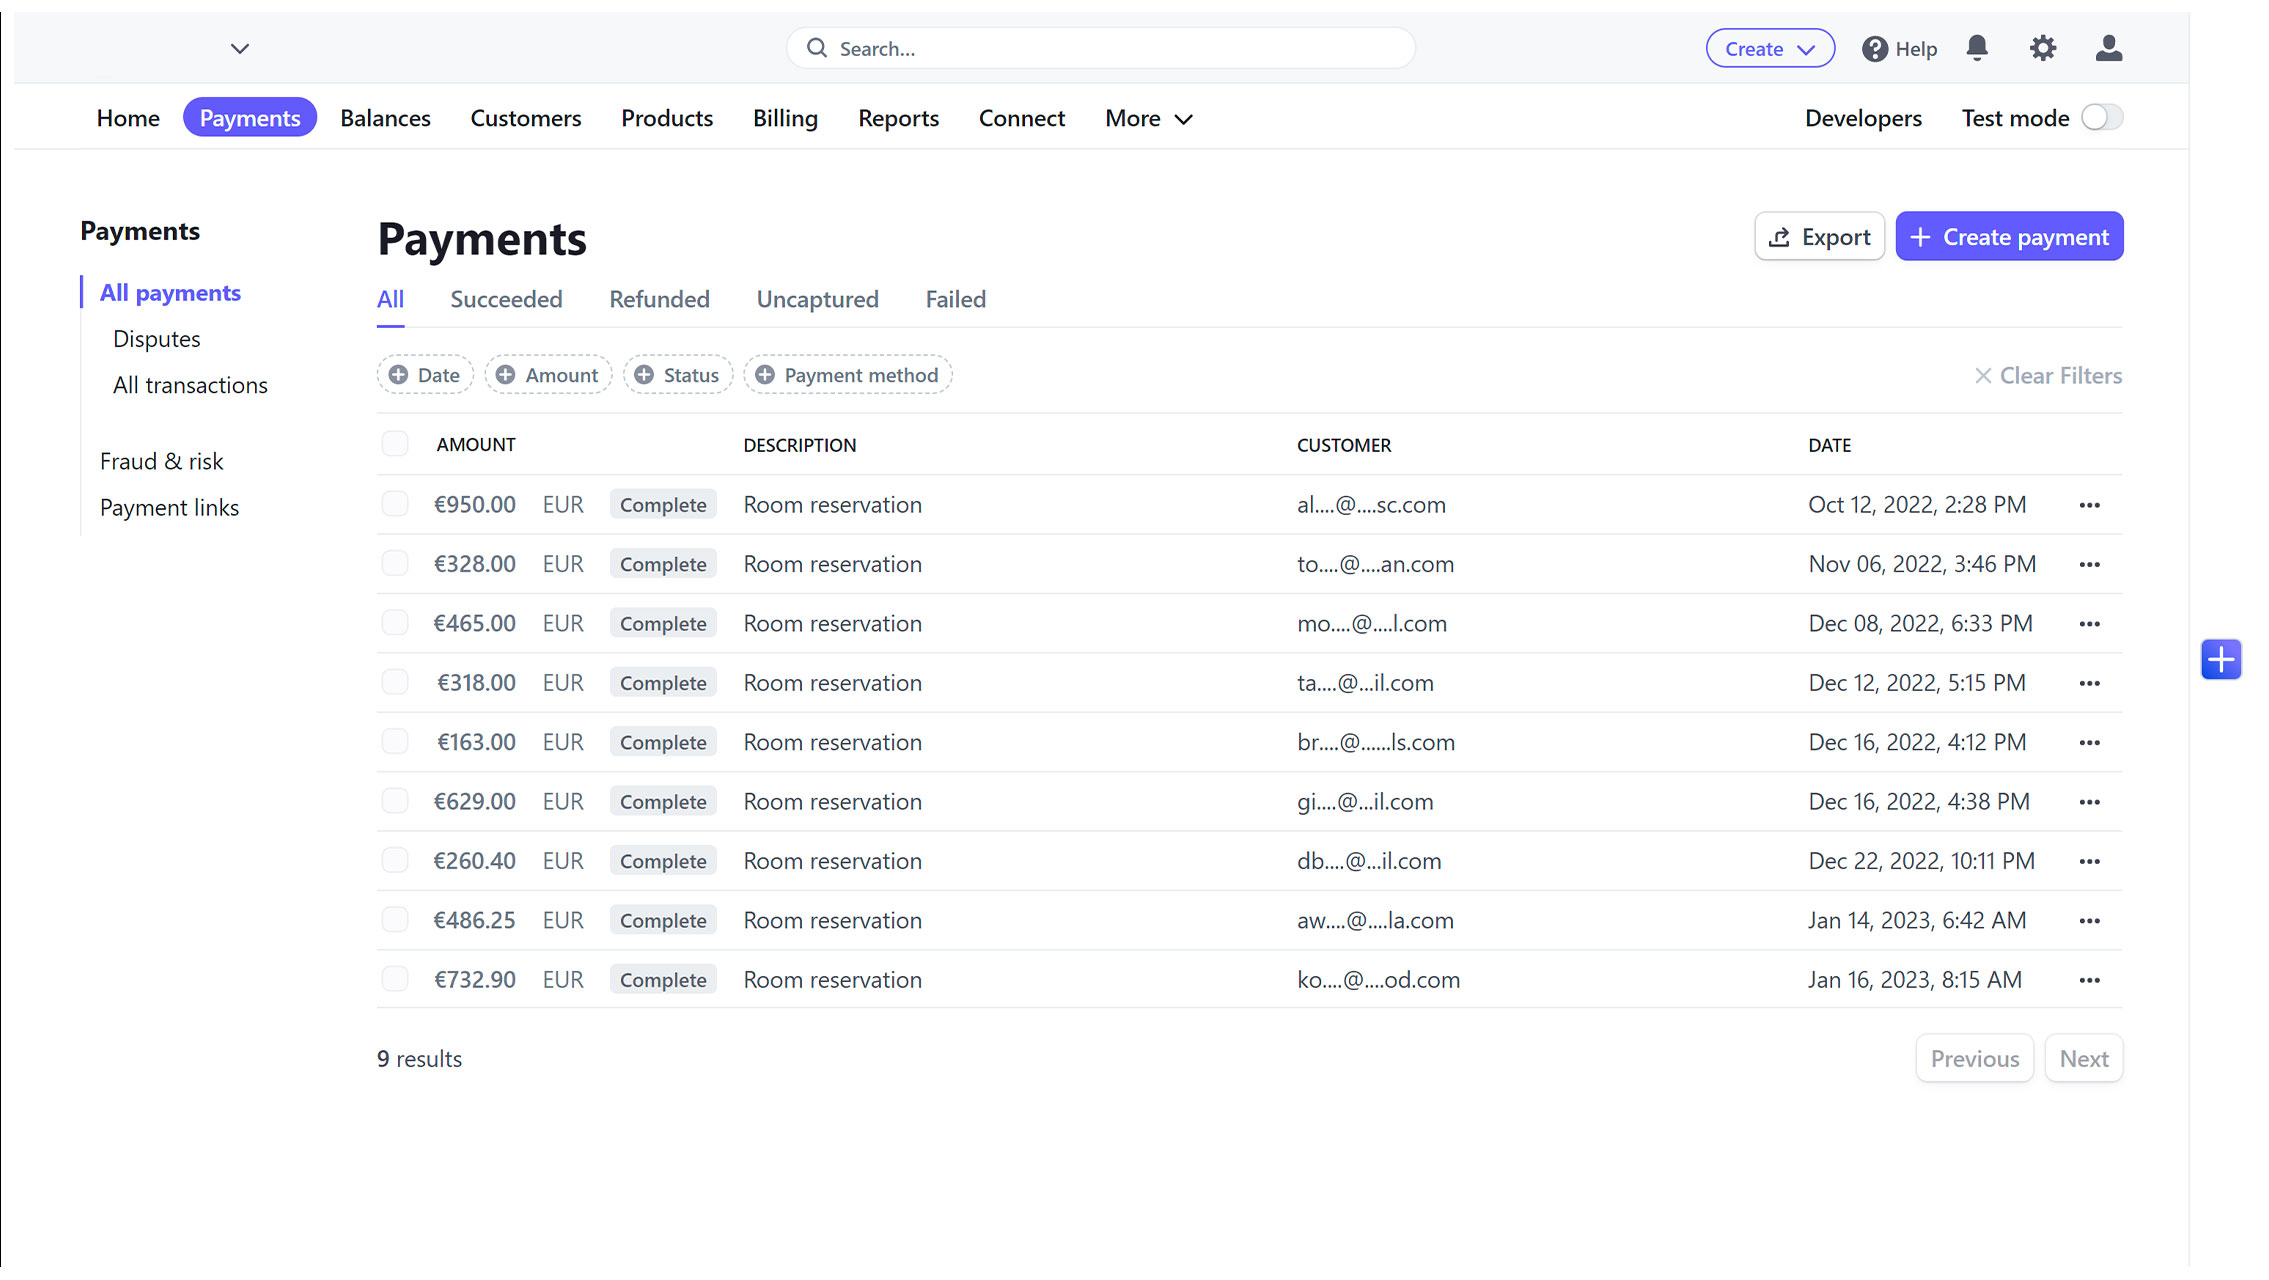Open Billing section

pos(785,118)
